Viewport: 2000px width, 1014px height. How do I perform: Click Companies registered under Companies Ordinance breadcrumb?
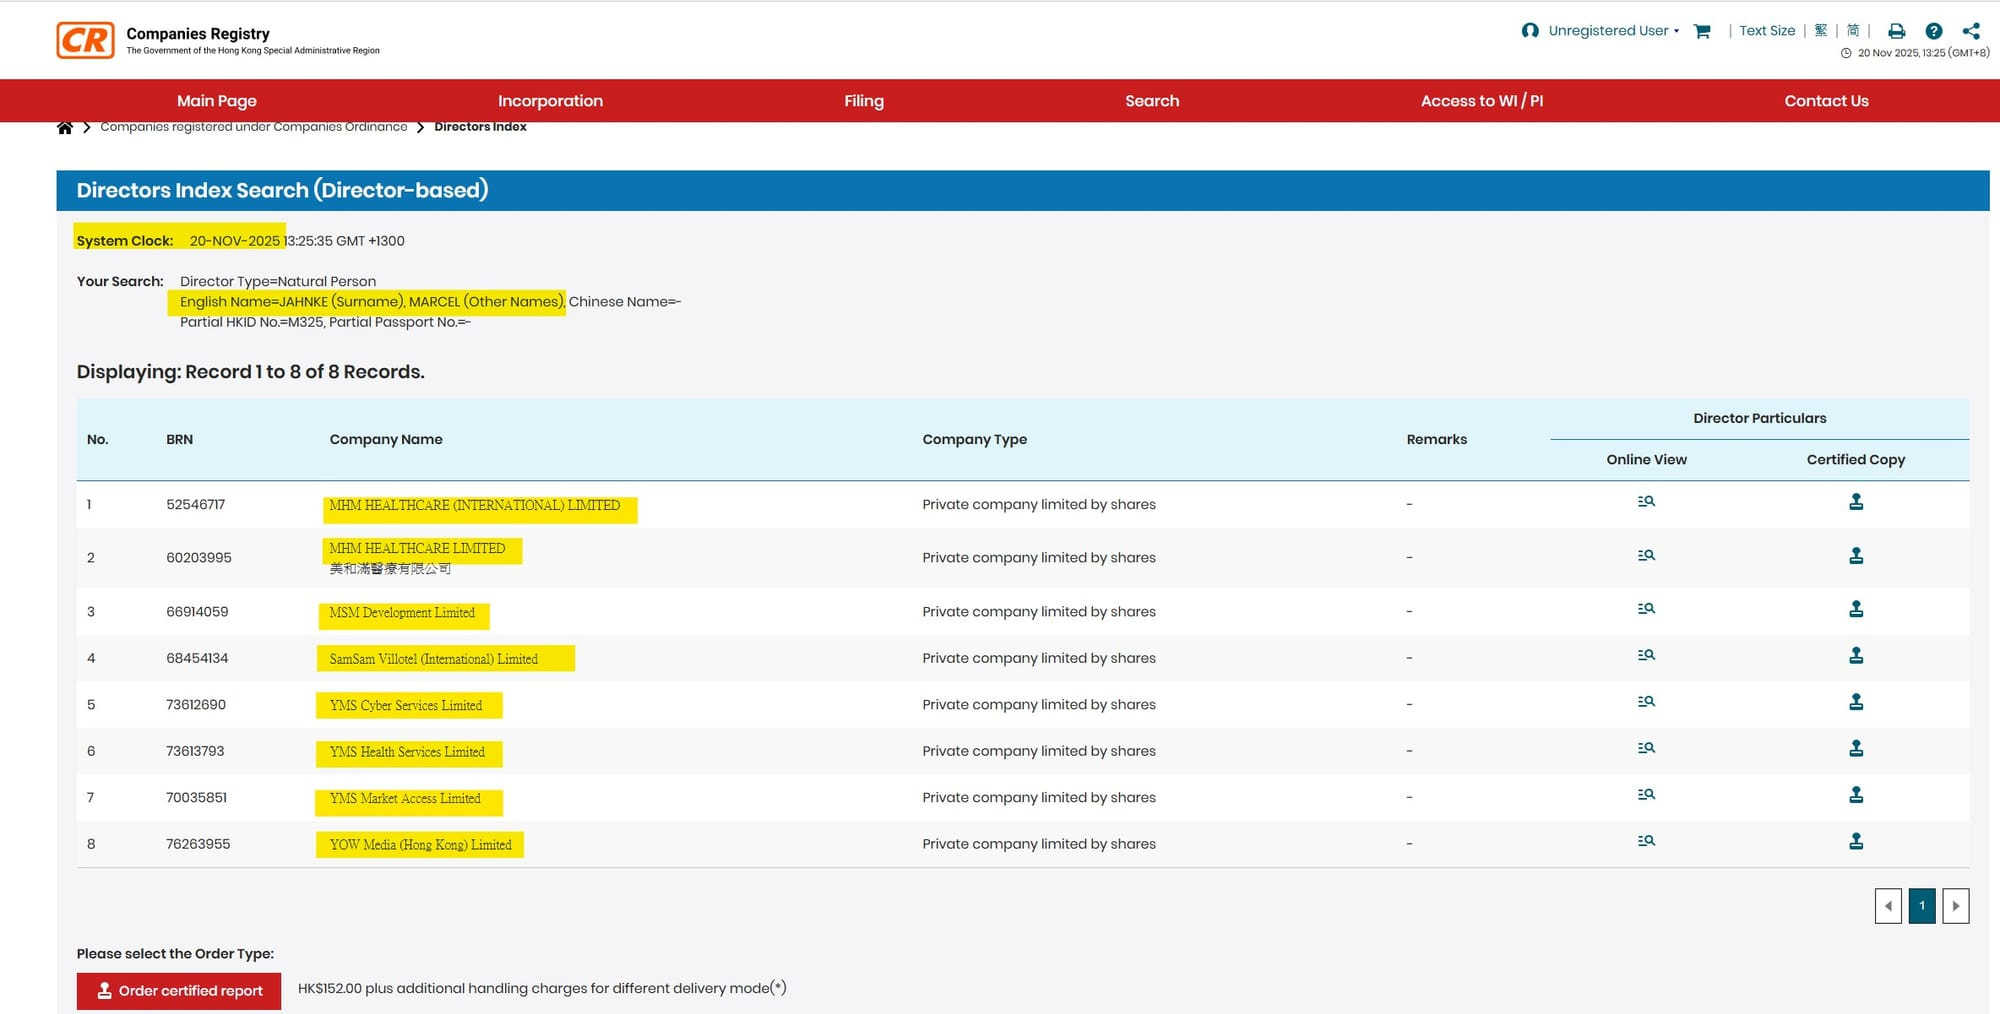(253, 127)
